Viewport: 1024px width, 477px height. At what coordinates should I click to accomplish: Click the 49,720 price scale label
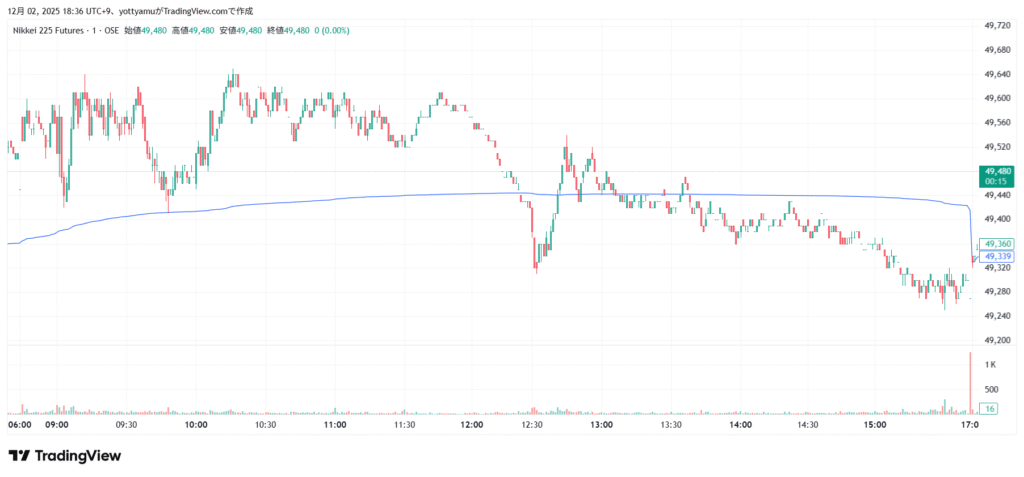[998, 26]
